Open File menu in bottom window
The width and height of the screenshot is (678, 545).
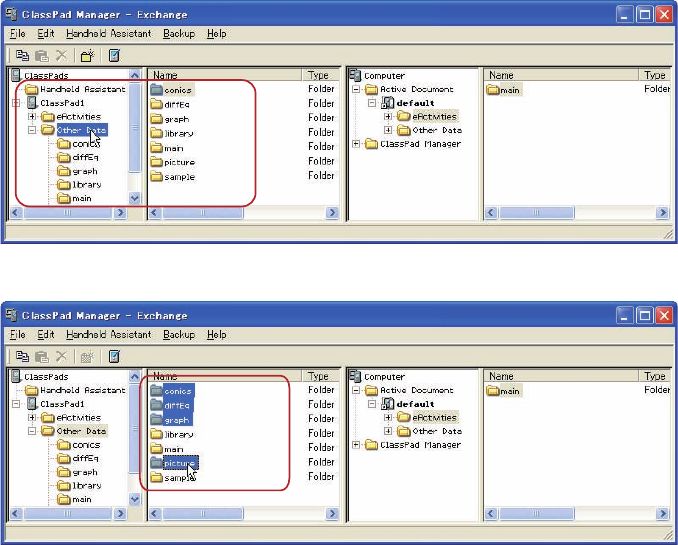(17, 335)
